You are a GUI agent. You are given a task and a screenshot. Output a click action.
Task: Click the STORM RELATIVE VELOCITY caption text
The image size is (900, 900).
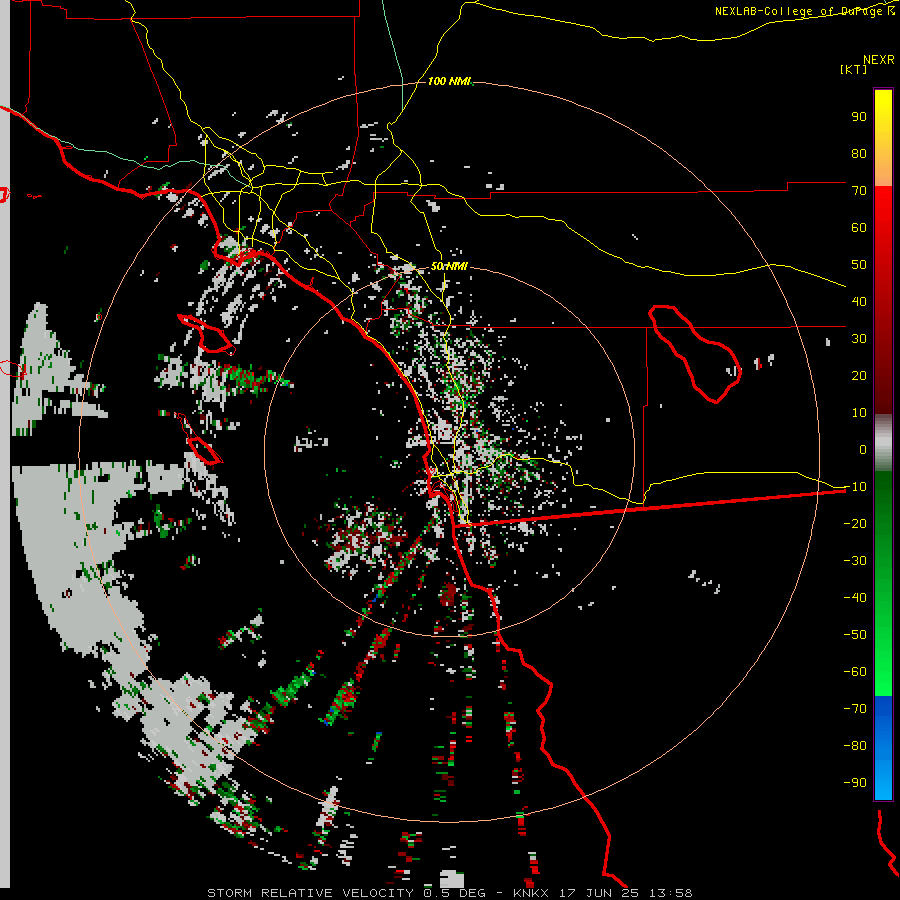309,893
